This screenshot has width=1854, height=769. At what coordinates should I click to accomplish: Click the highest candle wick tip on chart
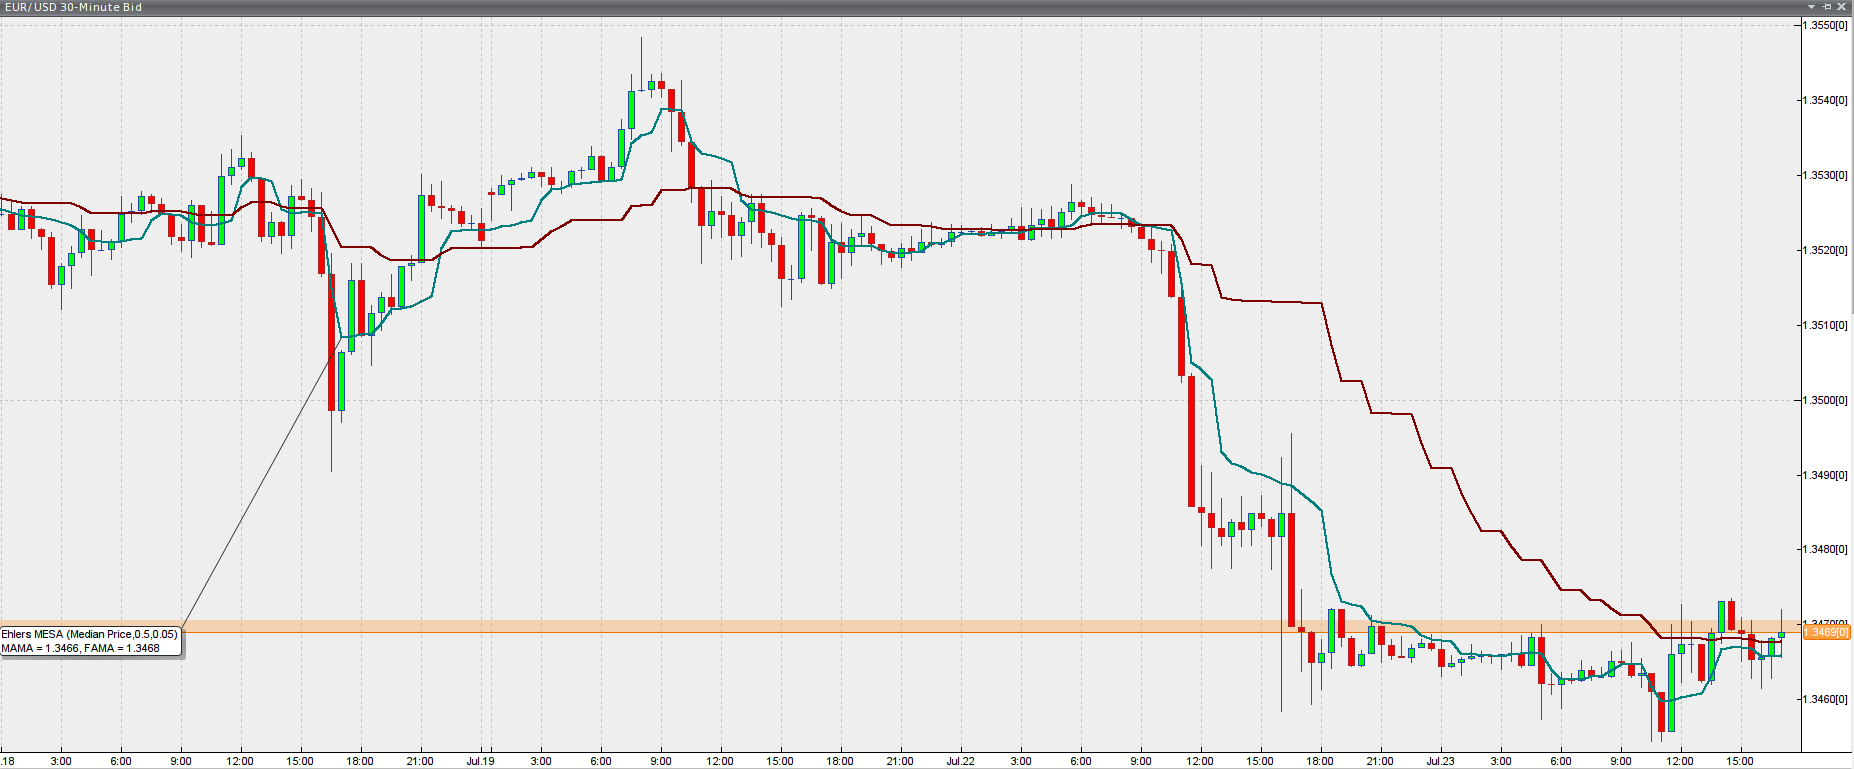point(641,39)
